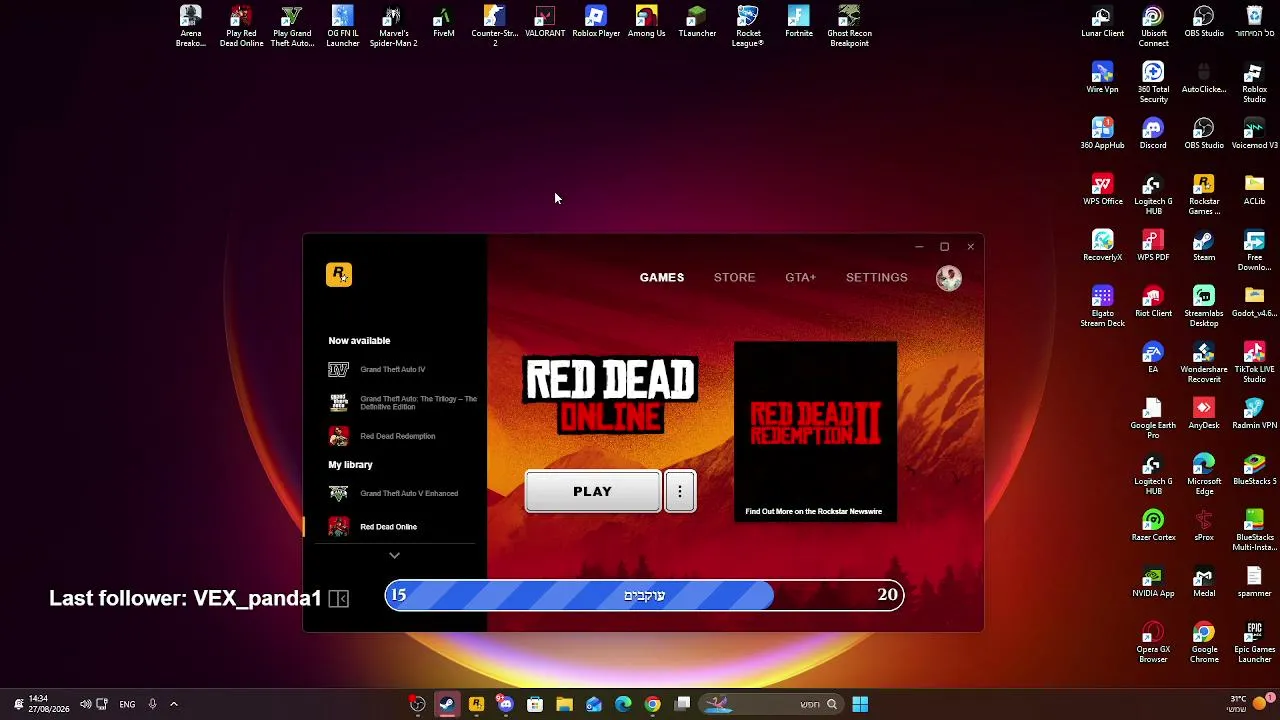Click the Windows Start button
The image size is (1280, 720).
860,704
